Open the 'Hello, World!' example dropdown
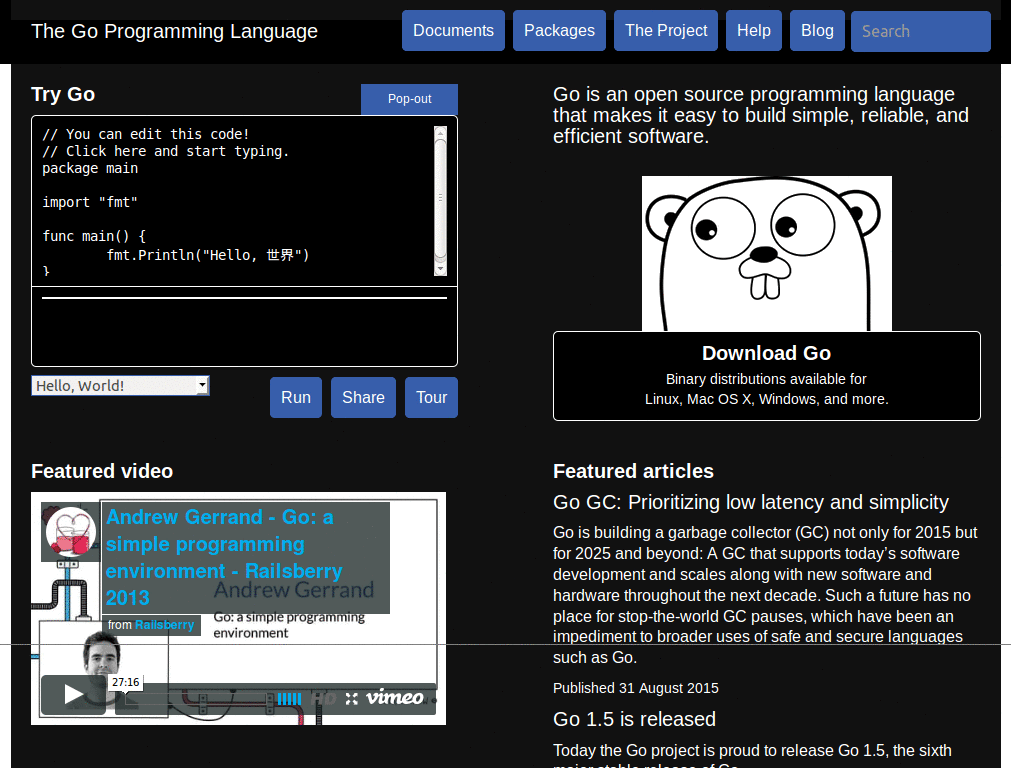 [x=120, y=385]
